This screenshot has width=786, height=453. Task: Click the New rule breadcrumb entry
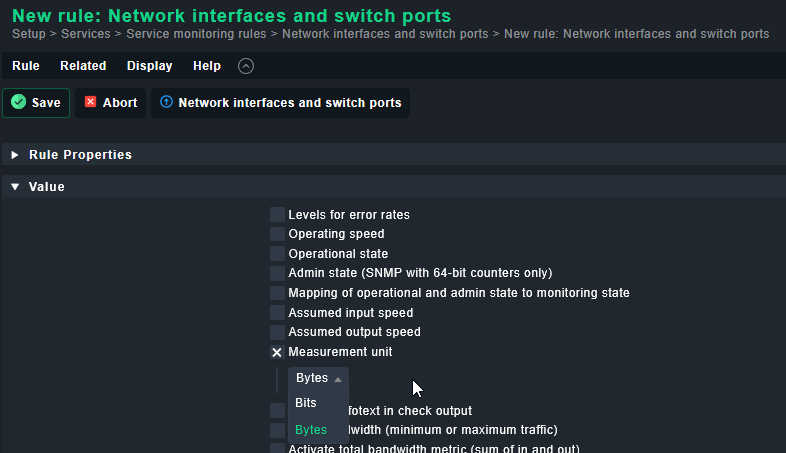click(637, 34)
